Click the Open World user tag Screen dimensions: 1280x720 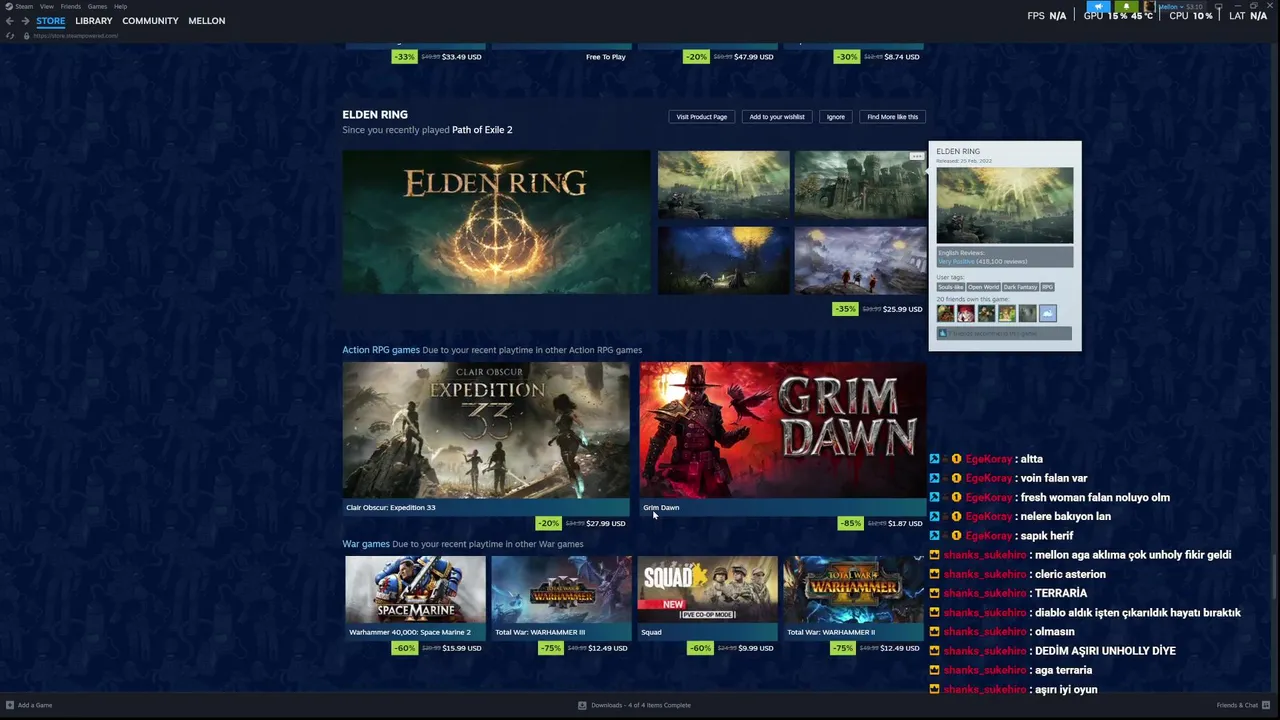[984, 287]
